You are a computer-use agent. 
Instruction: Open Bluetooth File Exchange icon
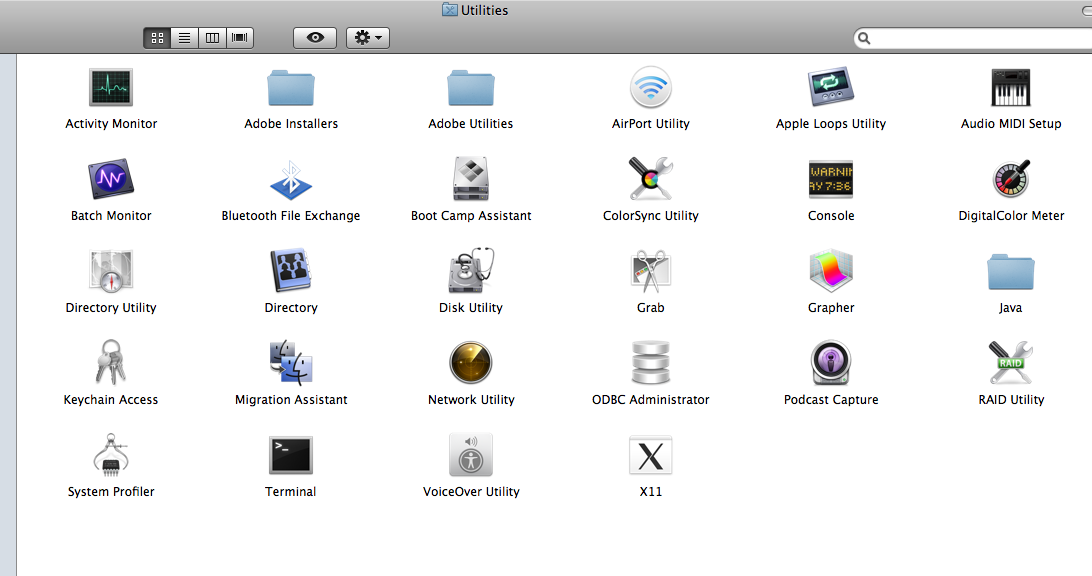[x=291, y=180]
